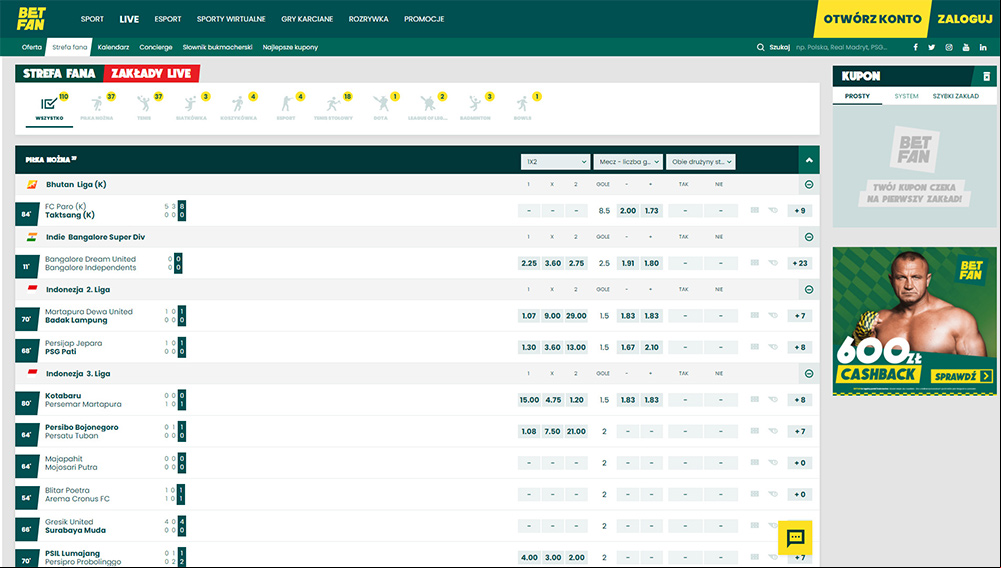Open the SPORTY WIRTUALNE menu item
Viewport: 1001px width, 568px height.
231,19
